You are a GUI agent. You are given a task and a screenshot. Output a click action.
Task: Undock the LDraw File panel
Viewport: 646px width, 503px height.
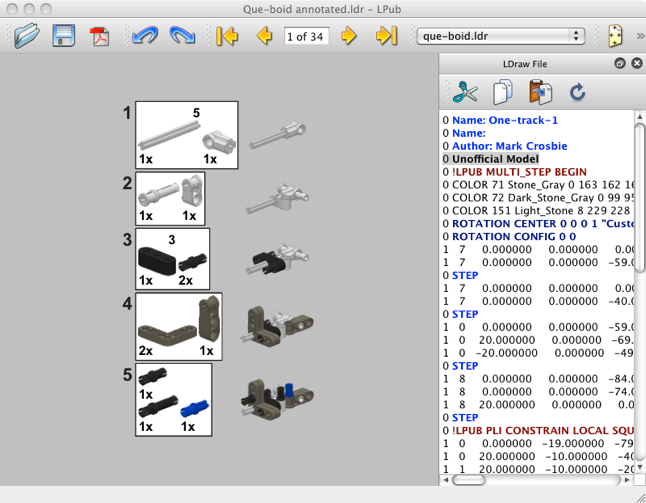(x=620, y=64)
